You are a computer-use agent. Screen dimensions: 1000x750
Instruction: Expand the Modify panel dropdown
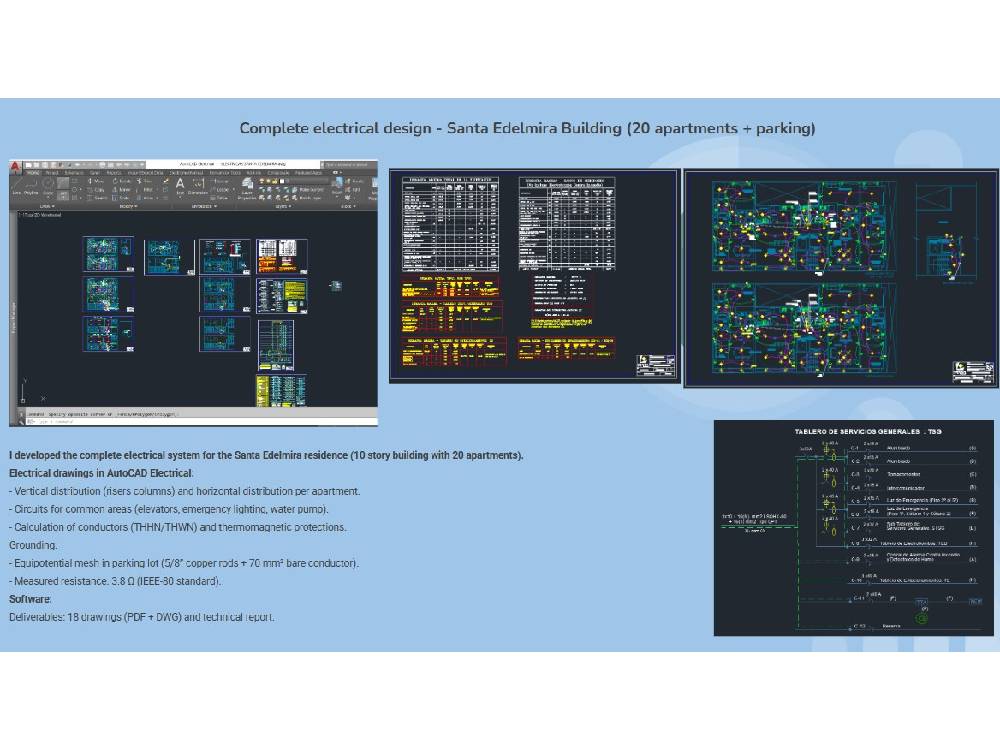128,206
